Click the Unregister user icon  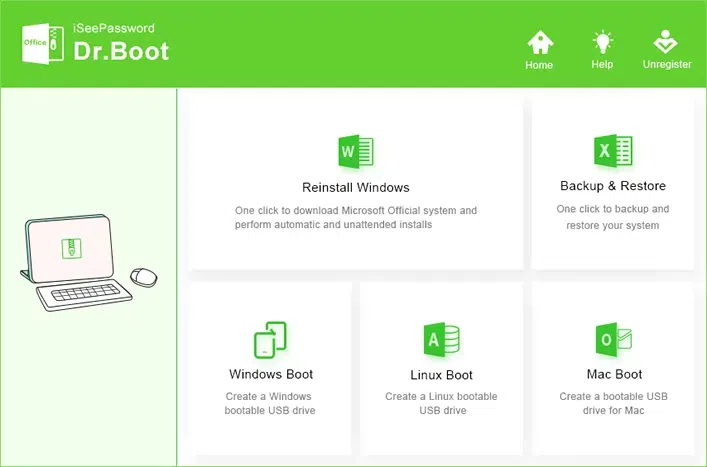[x=666, y=42]
